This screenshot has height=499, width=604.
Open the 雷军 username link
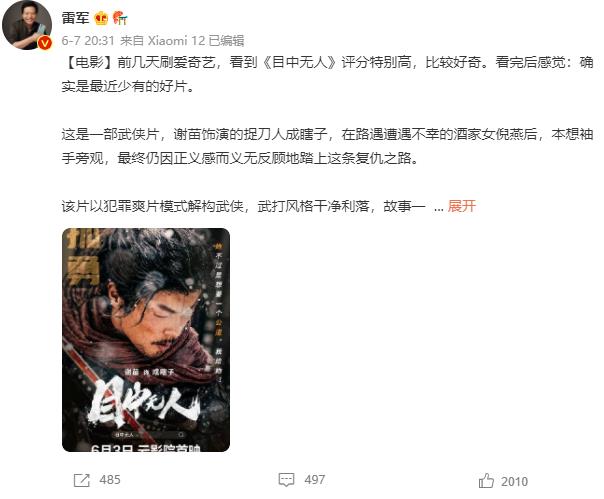(x=75, y=18)
